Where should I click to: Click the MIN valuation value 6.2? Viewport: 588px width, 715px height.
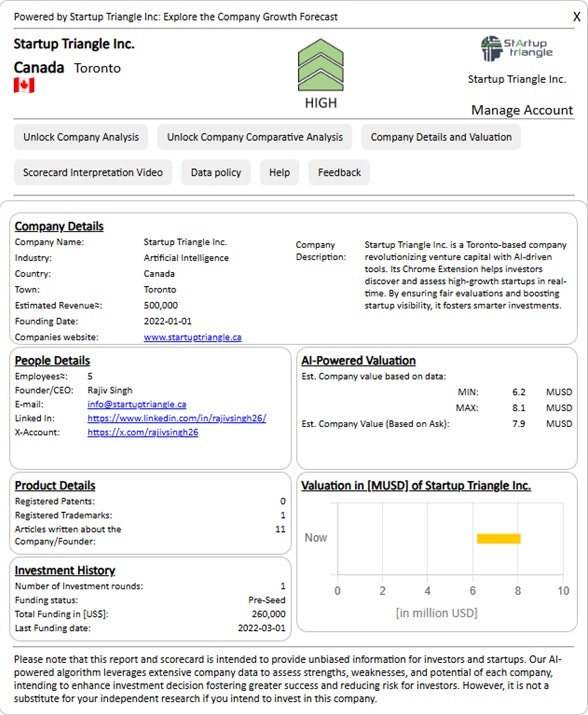519,392
